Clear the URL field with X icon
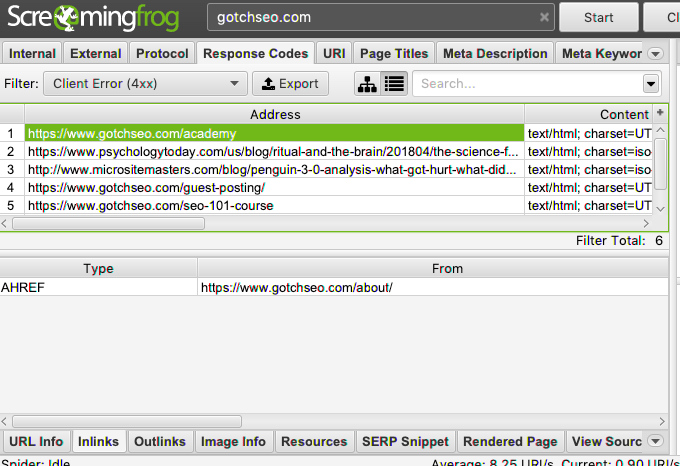Viewport: 680px width, 466px height. (x=544, y=17)
